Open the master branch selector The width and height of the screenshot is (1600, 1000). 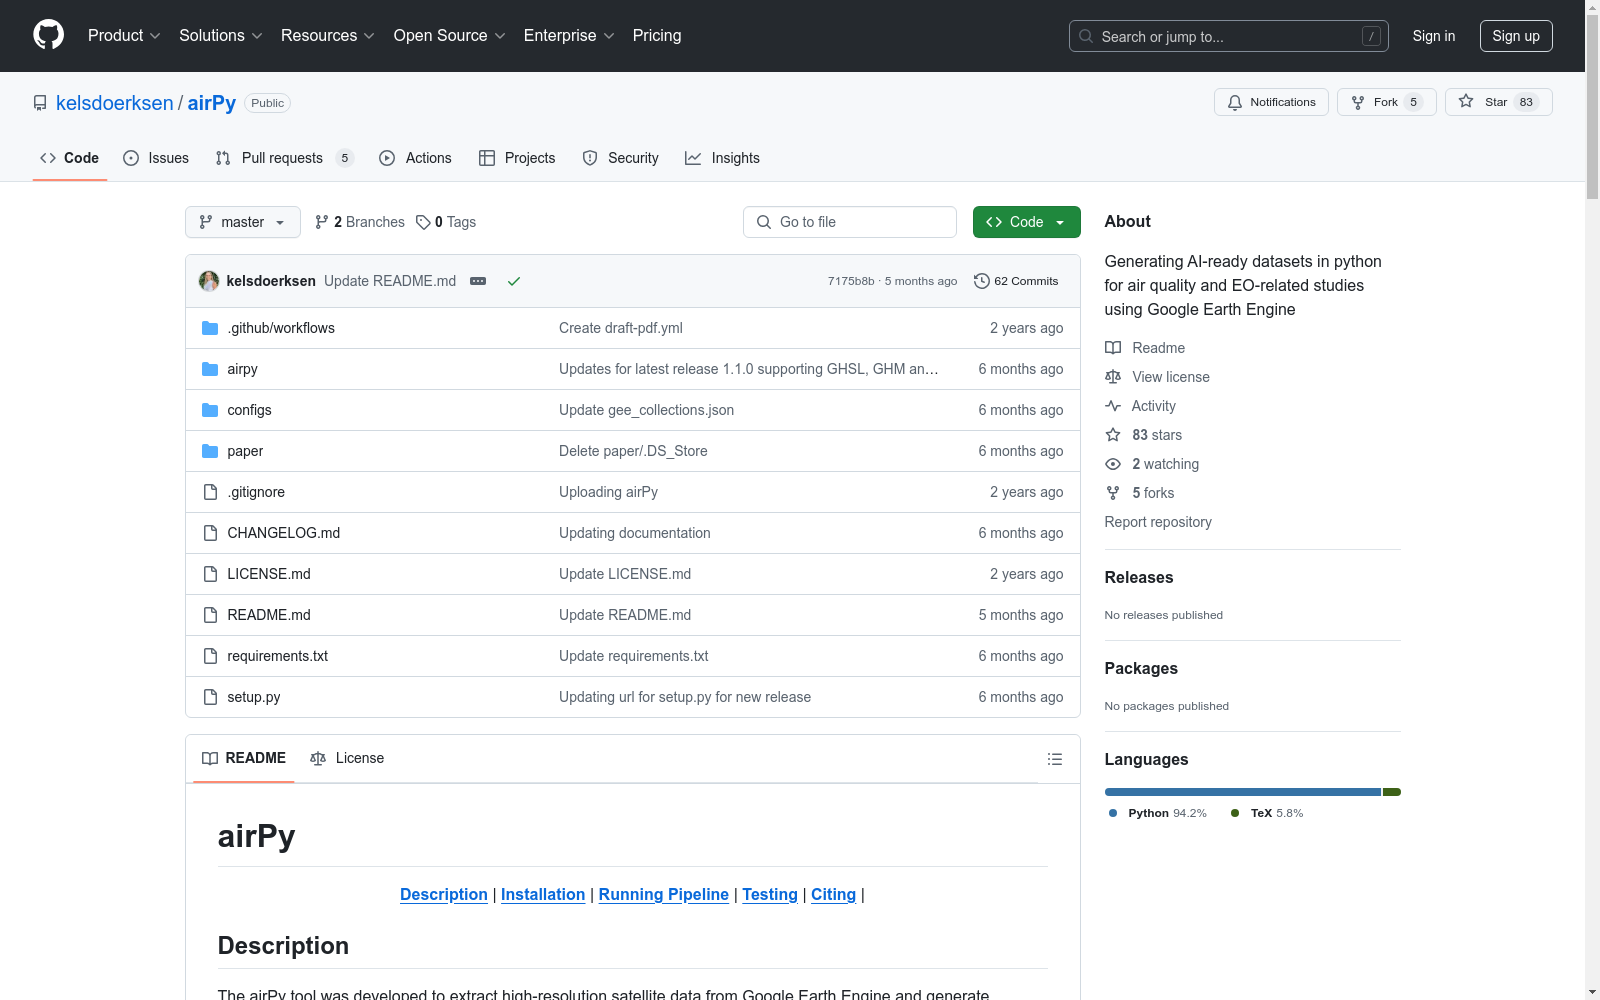point(243,222)
